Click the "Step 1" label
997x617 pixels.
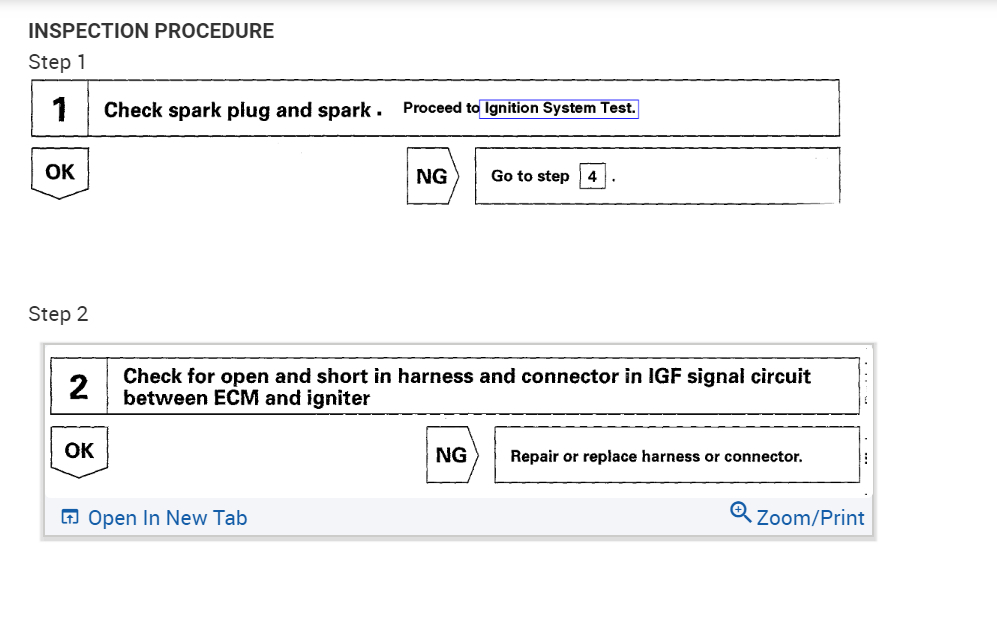tap(57, 62)
